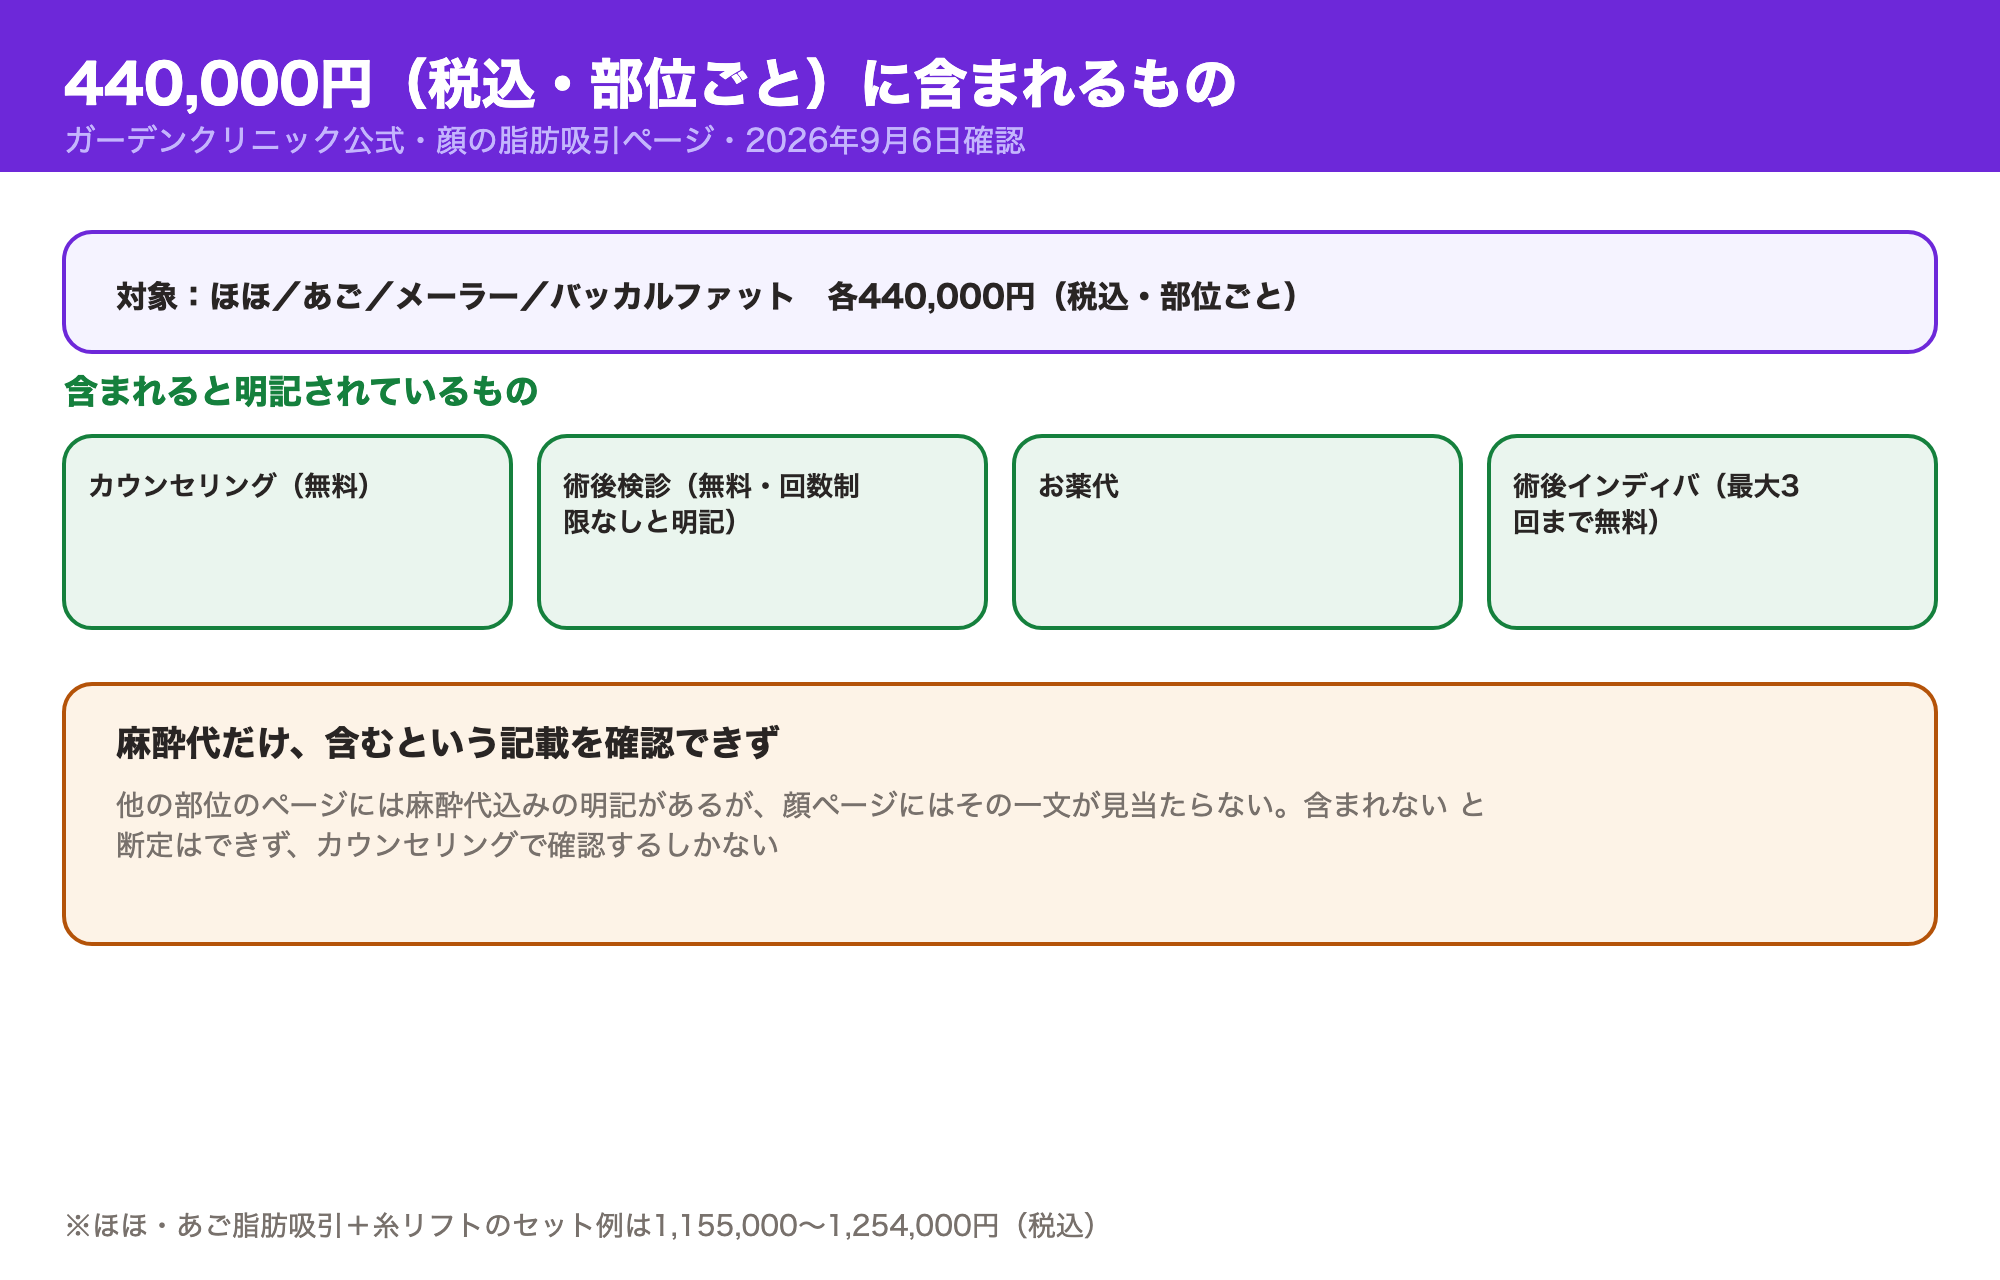Select the 'カウンセリング（無料）' card
Image resolution: width=2000 pixels, height=1280 pixels.
pos(287,532)
